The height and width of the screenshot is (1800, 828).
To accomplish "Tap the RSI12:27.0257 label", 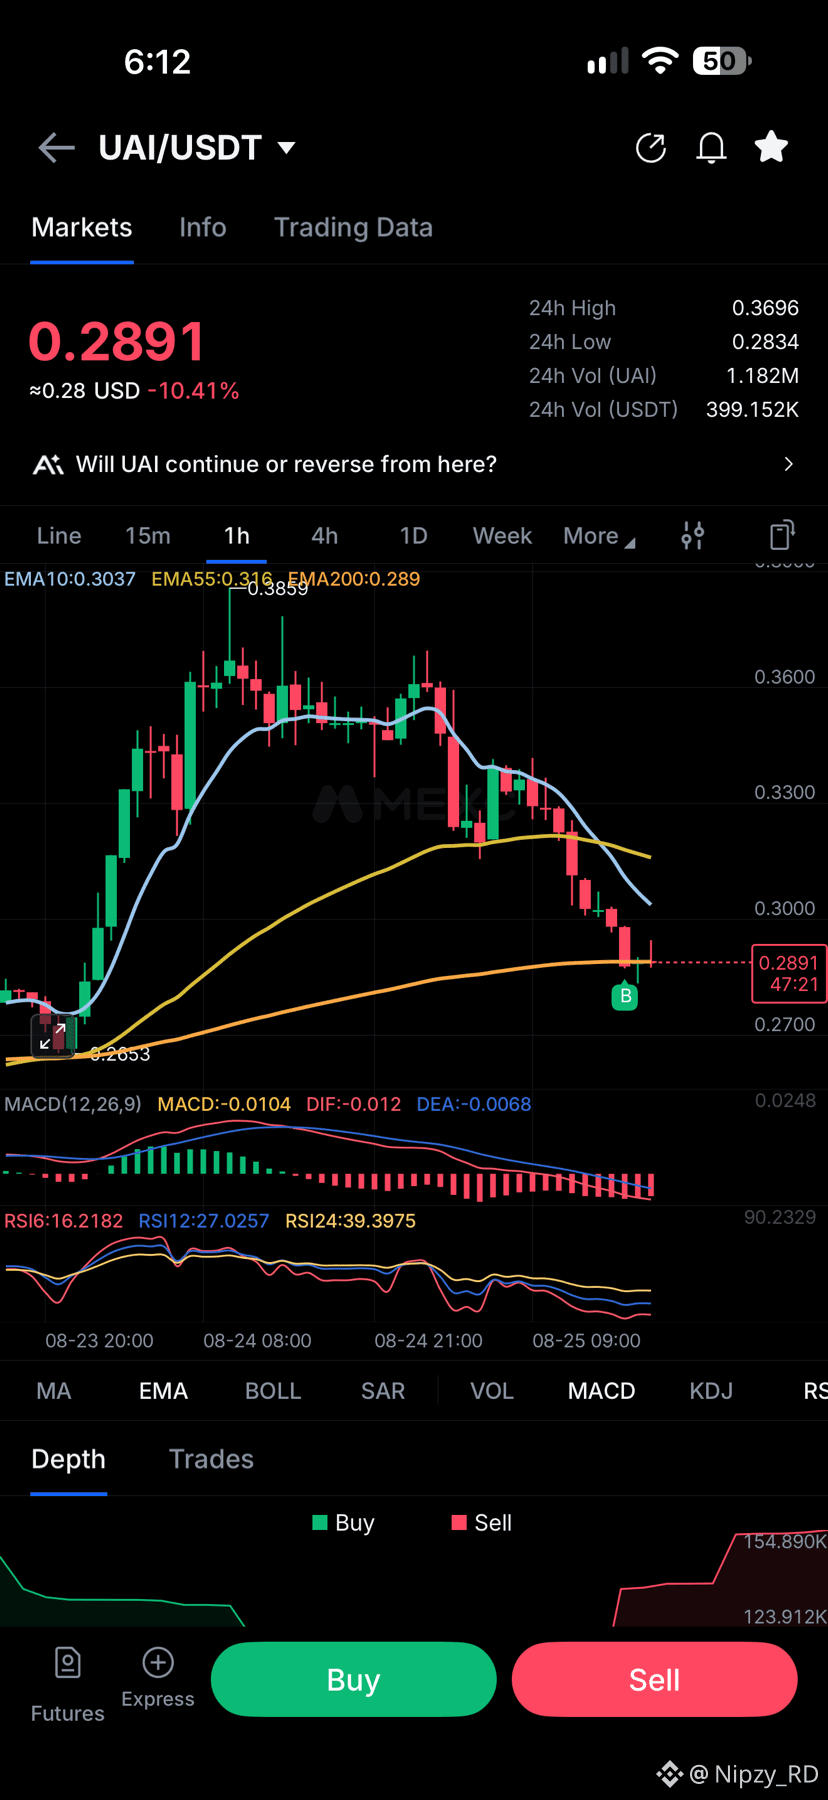I will [204, 1221].
